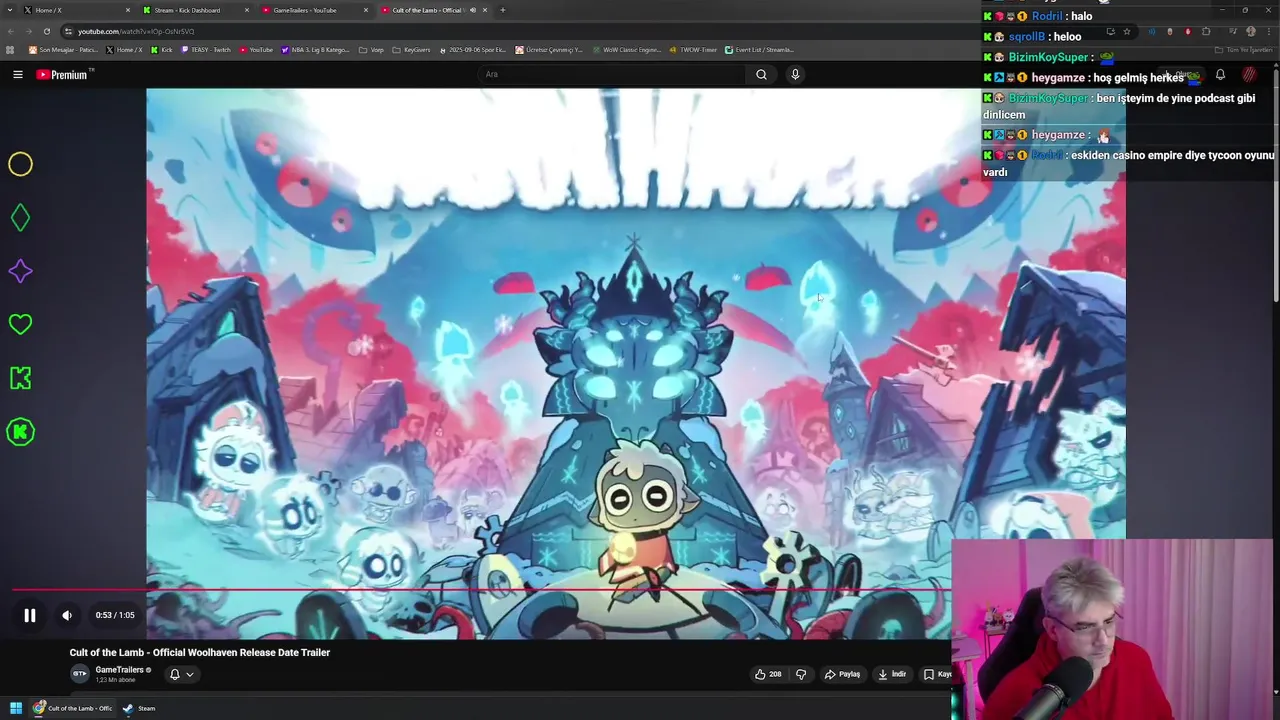
Task: Close the Home / X tab
Action: click(127, 10)
